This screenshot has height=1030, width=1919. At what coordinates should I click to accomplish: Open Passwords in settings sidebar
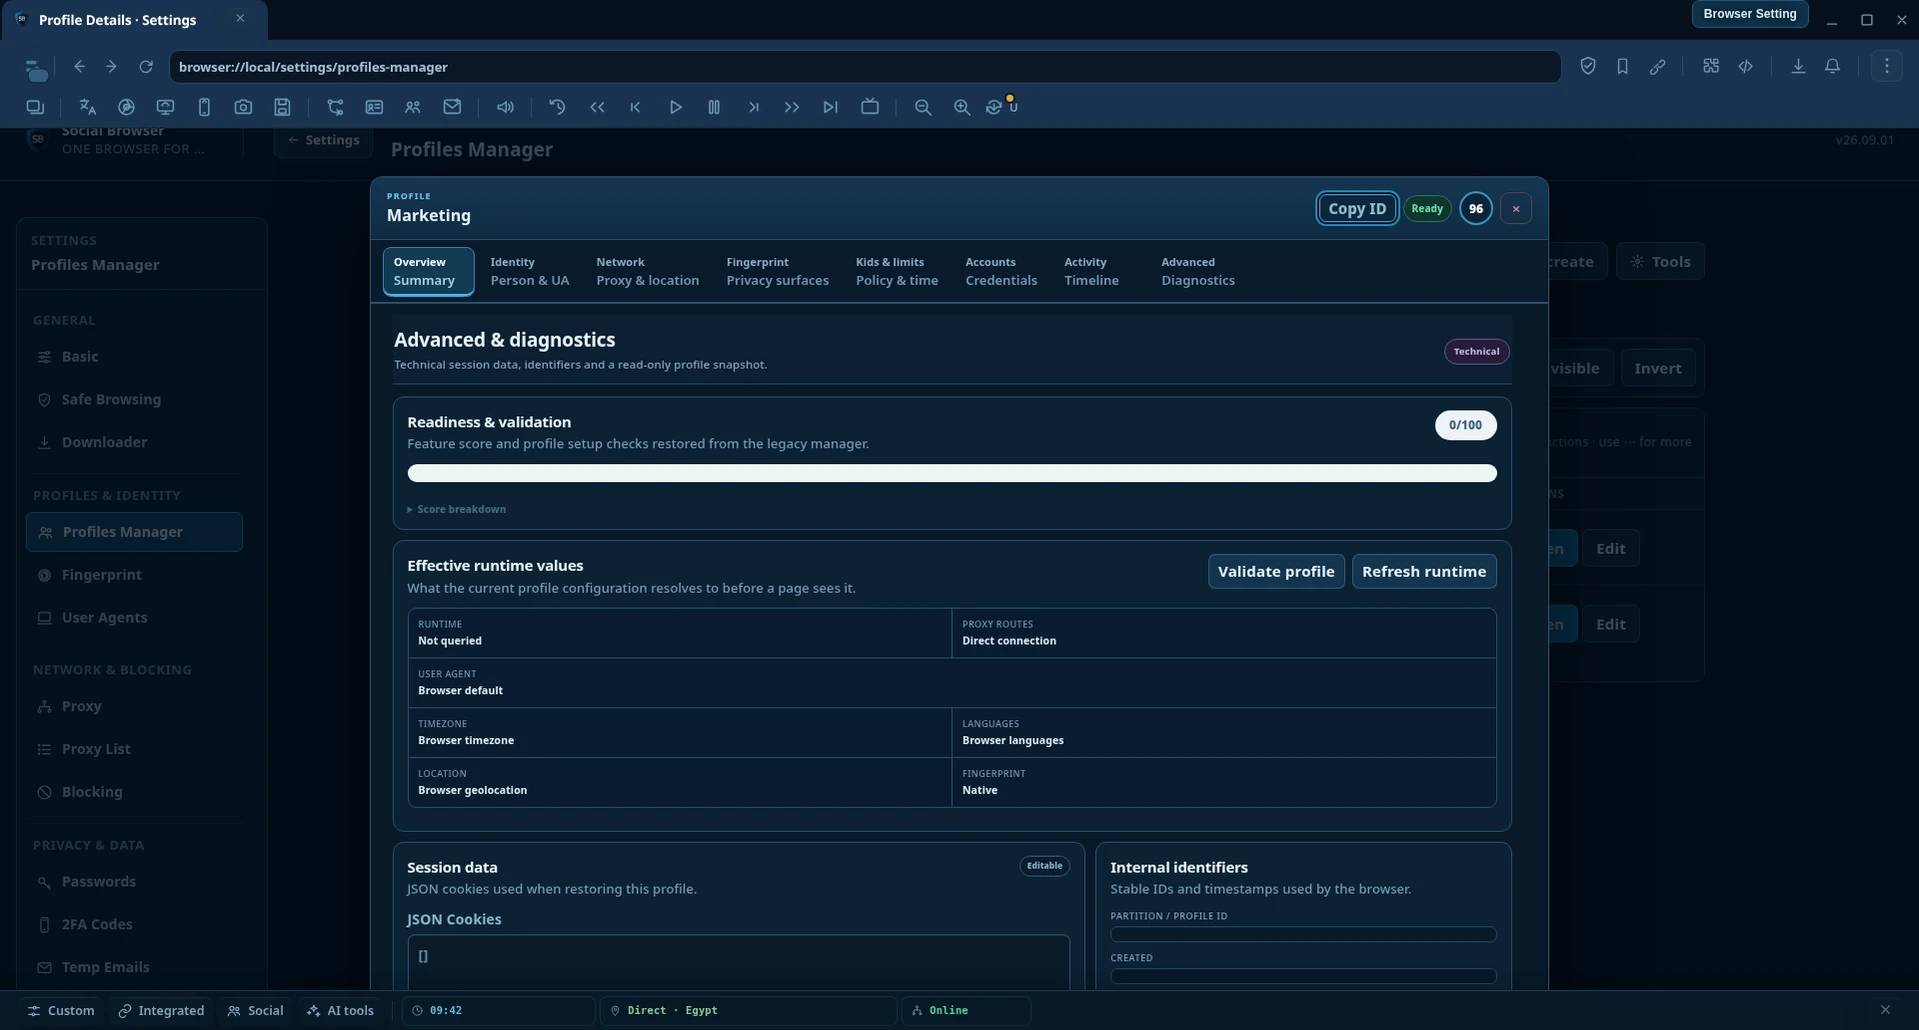(134, 882)
